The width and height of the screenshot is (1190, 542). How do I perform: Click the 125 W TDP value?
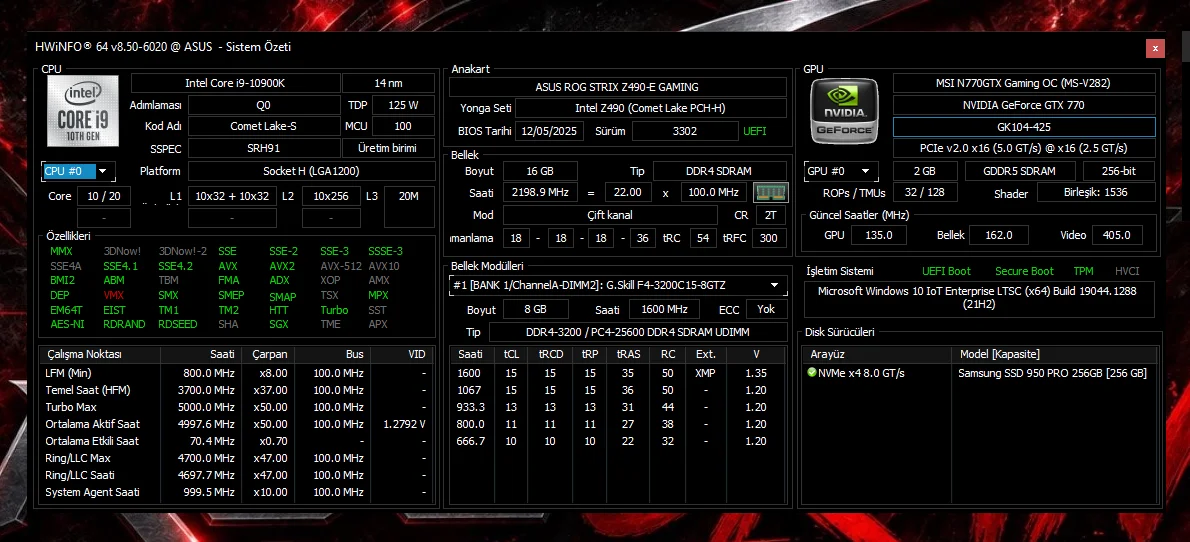tap(403, 105)
